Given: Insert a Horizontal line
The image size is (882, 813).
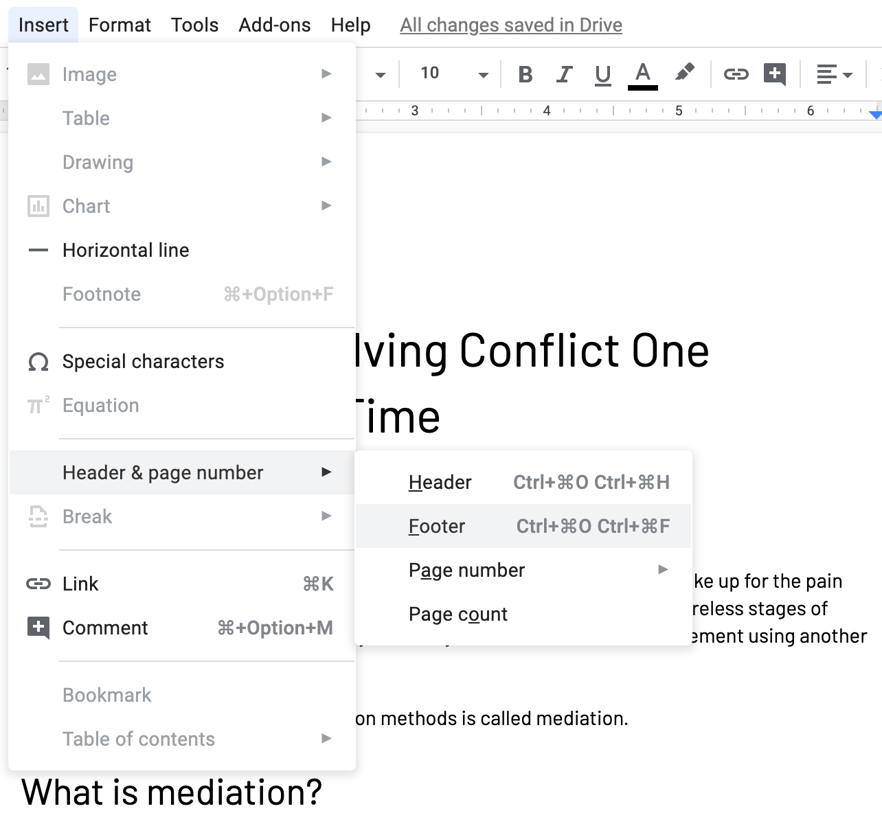Looking at the screenshot, I should pos(127,250).
